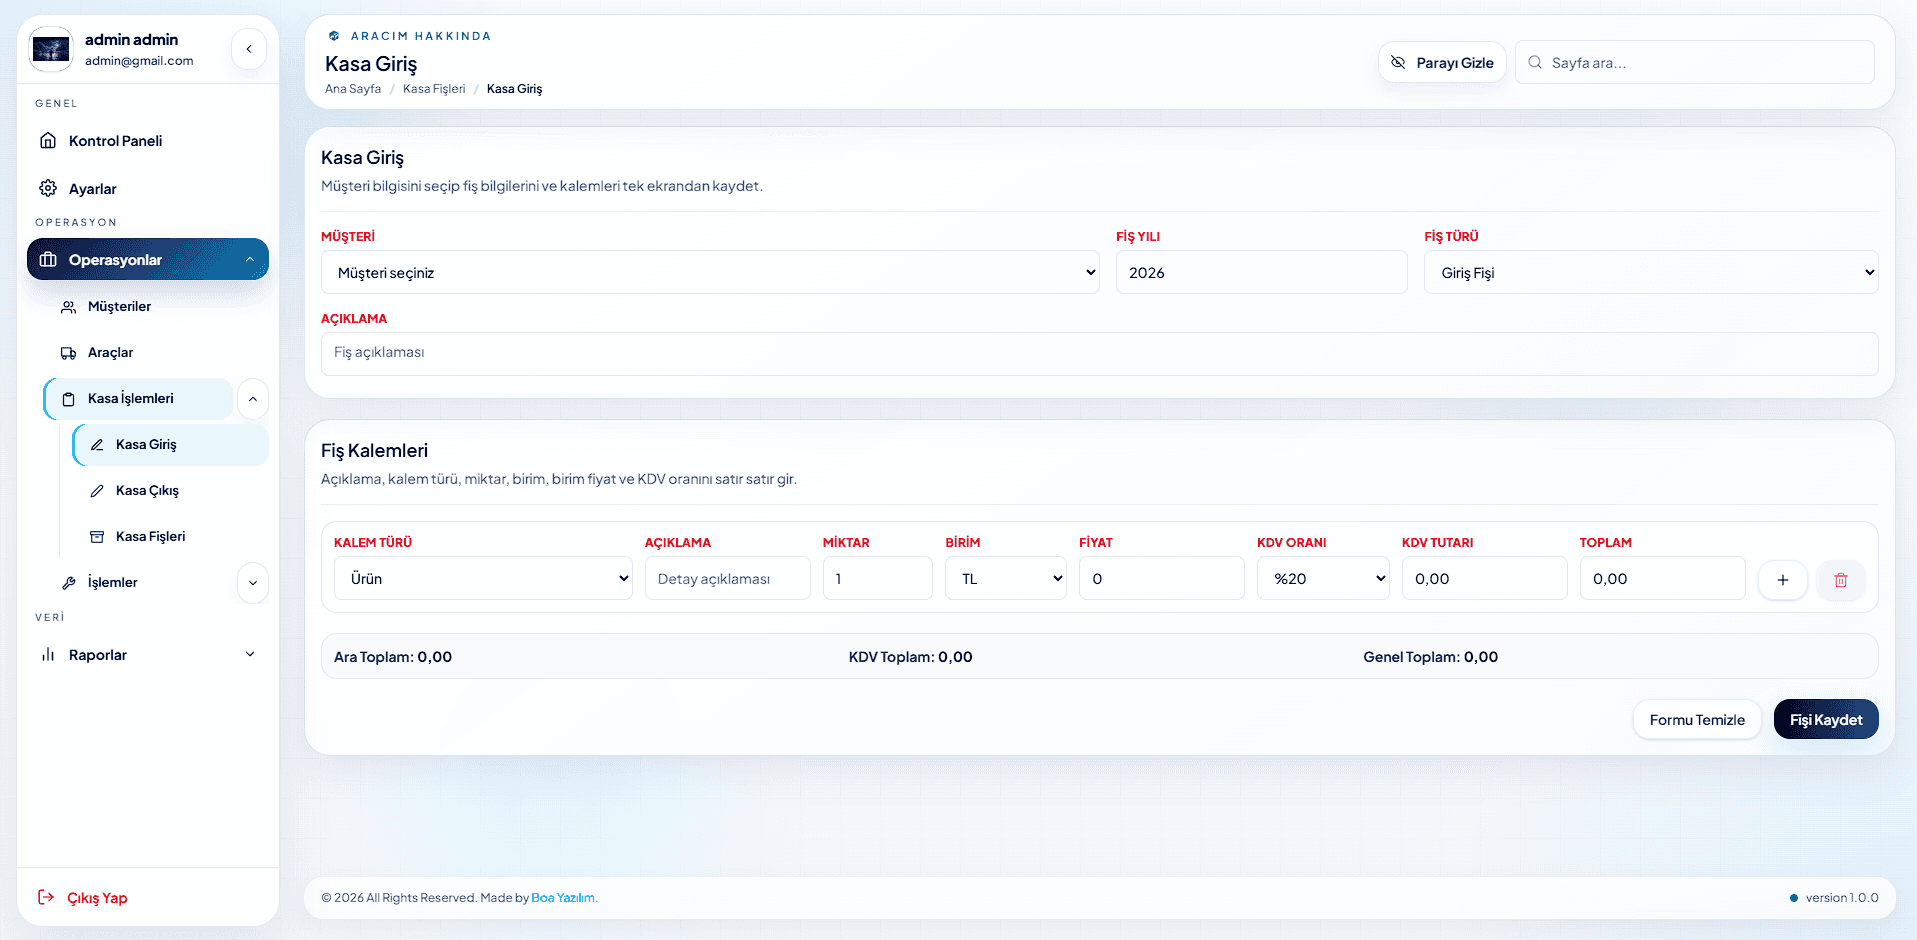Click the Araçlar truck icon
This screenshot has width=1917, height=940.
click(x=68, y=353)
